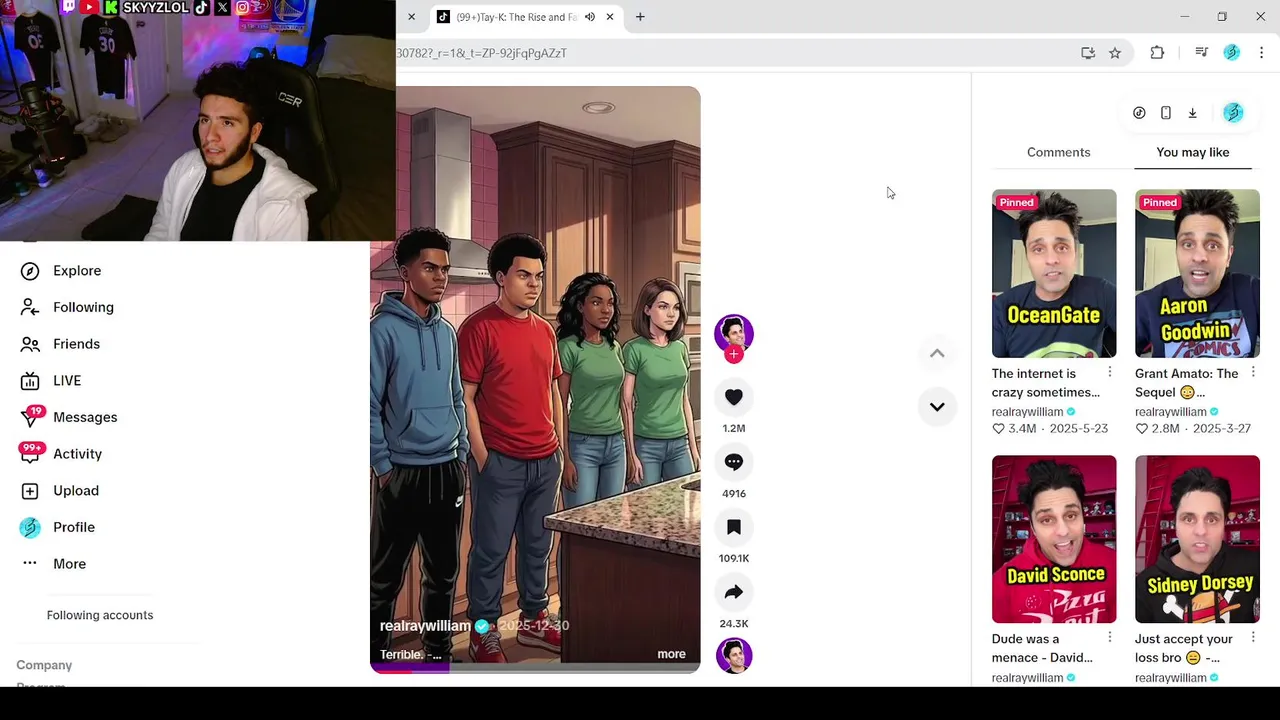Open the Activity icon with 99+ badge
The width and height of the screenshot is (1280, 720).
tap(30, 453)
